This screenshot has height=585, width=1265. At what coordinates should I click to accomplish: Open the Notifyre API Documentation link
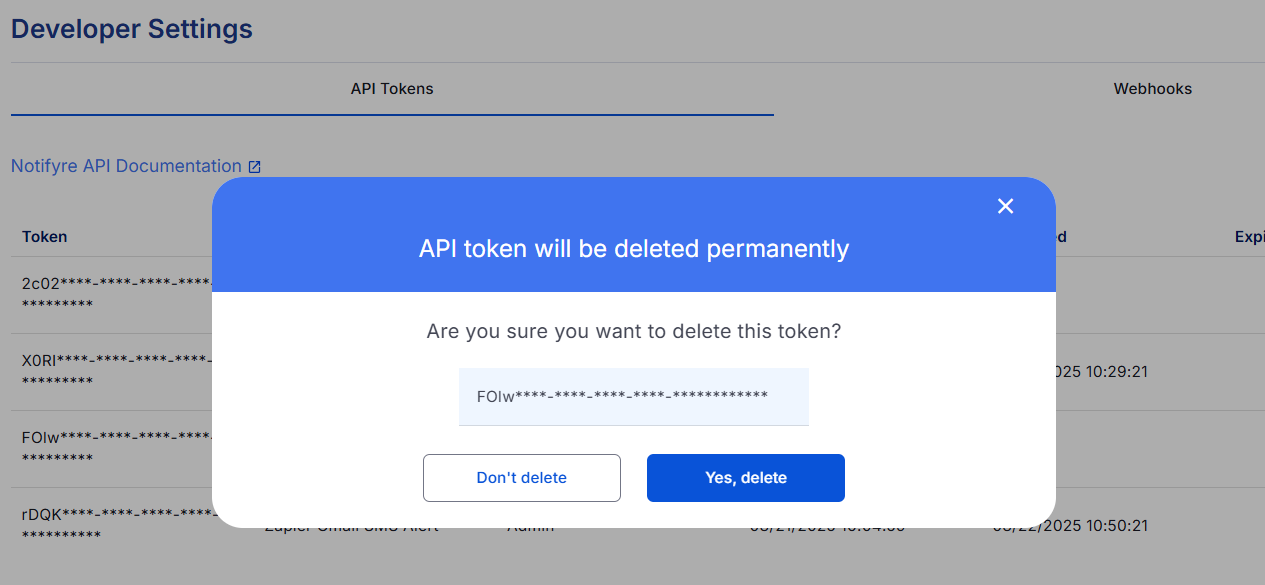coord(126,166)
